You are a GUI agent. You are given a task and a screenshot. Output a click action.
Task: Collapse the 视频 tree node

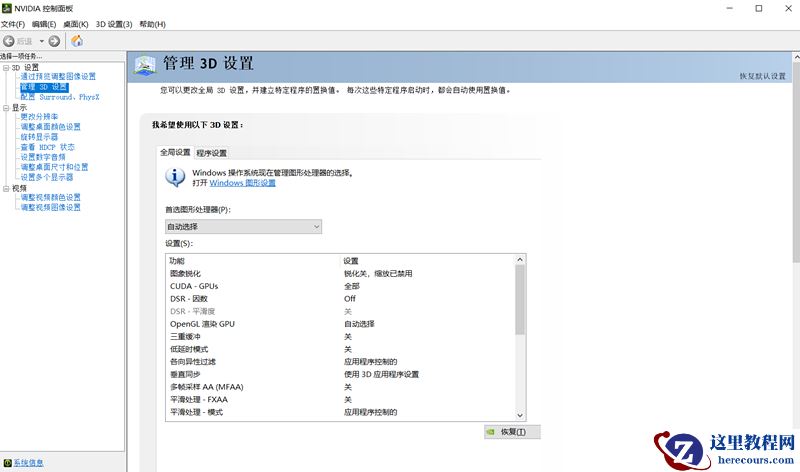coord(6,188)
